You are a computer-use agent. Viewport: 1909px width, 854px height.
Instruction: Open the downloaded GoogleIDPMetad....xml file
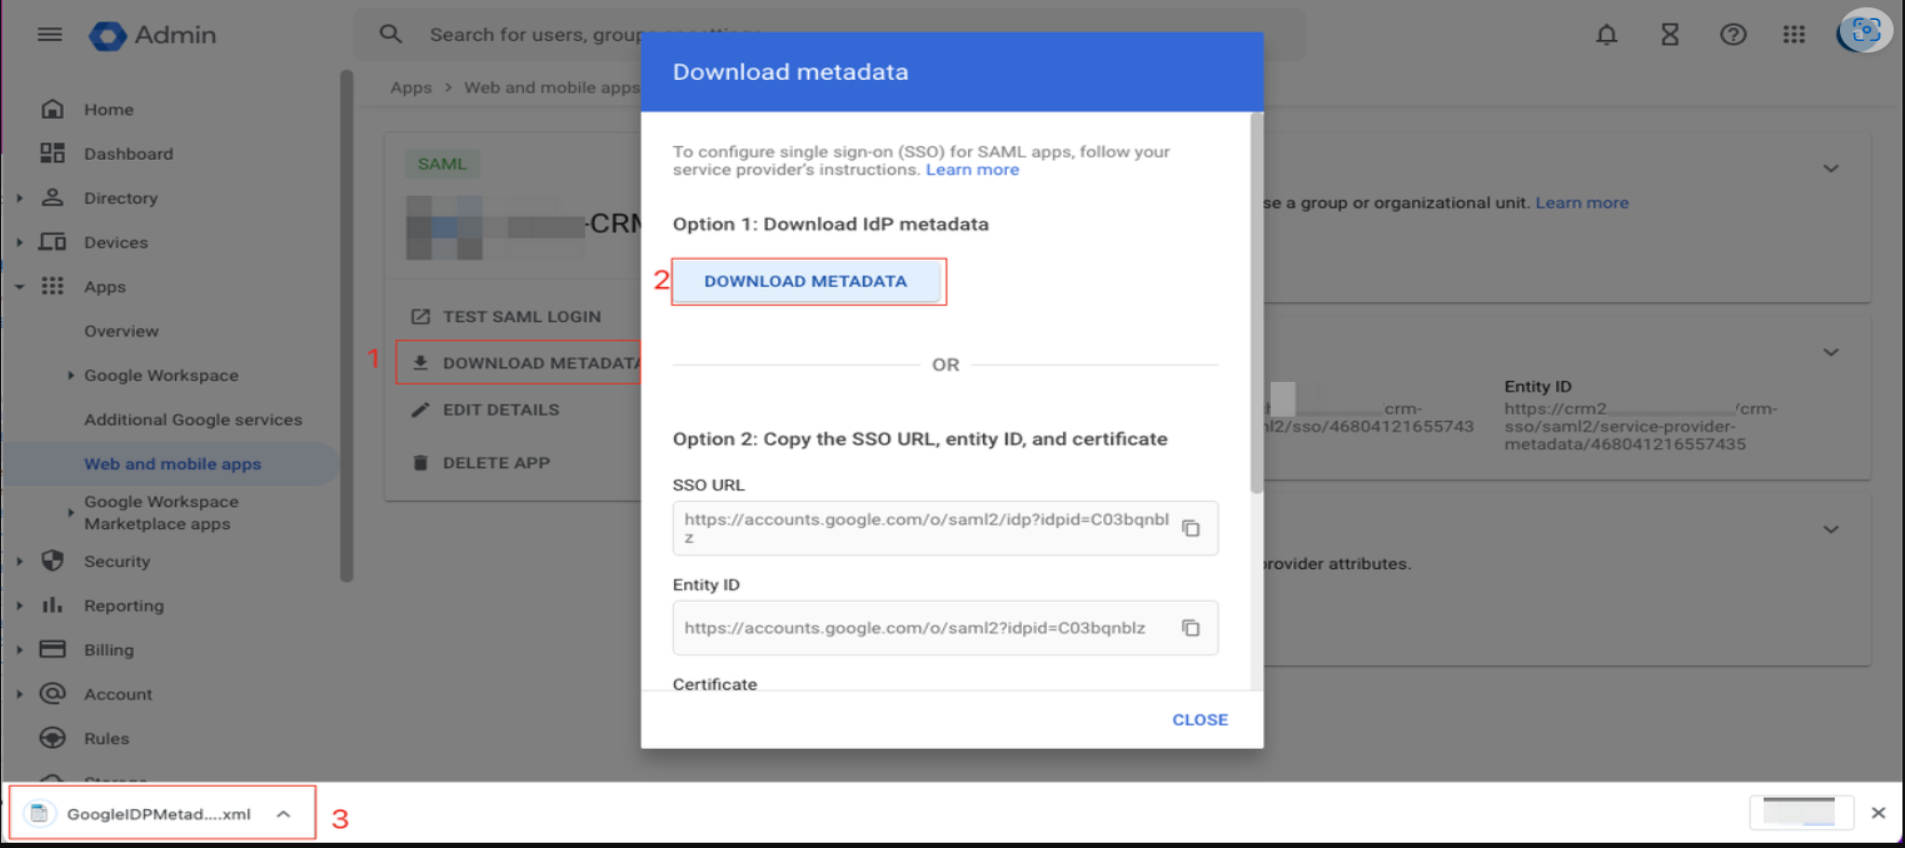pyautogui.click(x=158, y=814)
